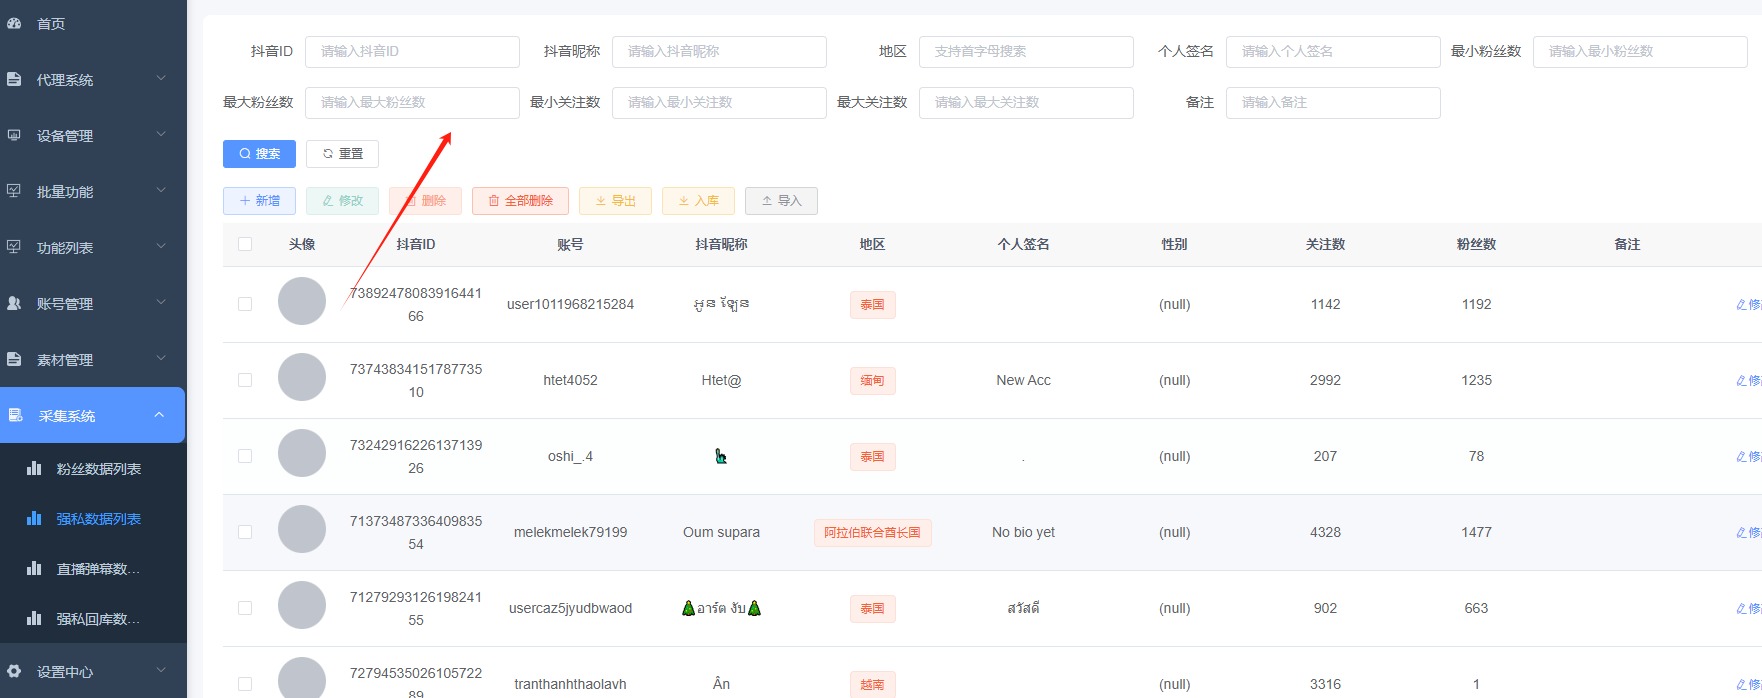This screenshot has width=1762, height=698.
Task: Click the 批量功能 sidebar icon
Action: (14, 191)
